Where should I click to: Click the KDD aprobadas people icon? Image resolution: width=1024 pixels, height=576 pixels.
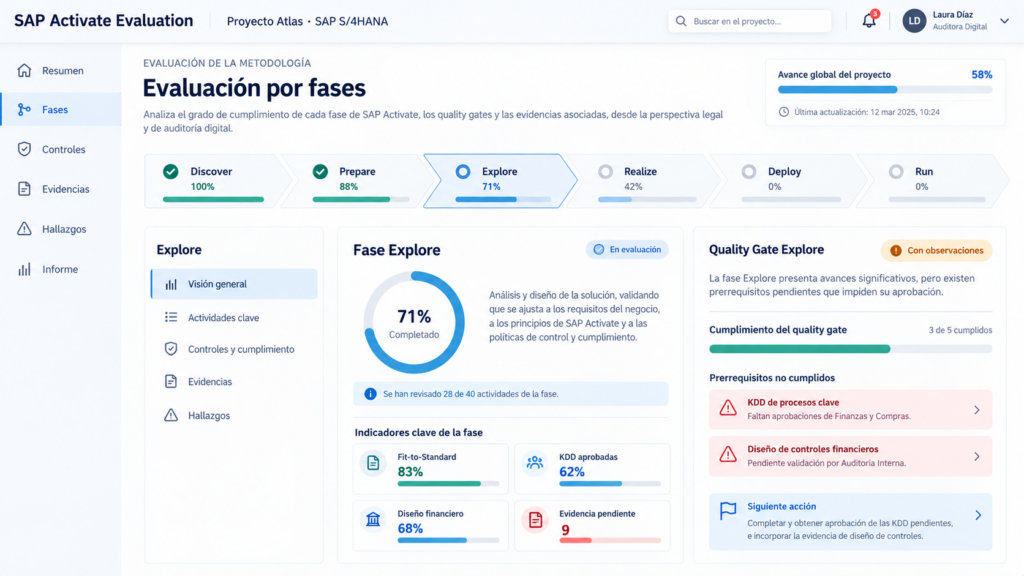coord(535,463)
